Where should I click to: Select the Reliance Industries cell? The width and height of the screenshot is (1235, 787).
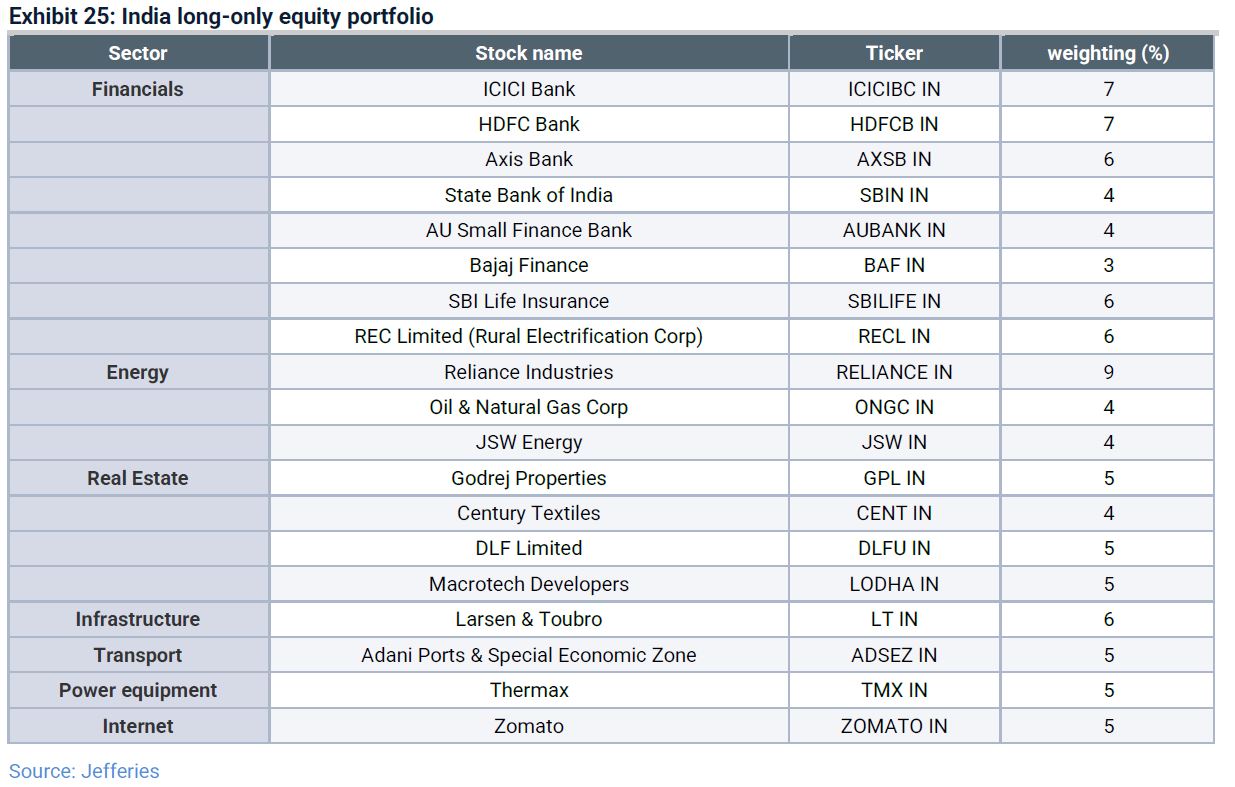click(x=528, y=372)
